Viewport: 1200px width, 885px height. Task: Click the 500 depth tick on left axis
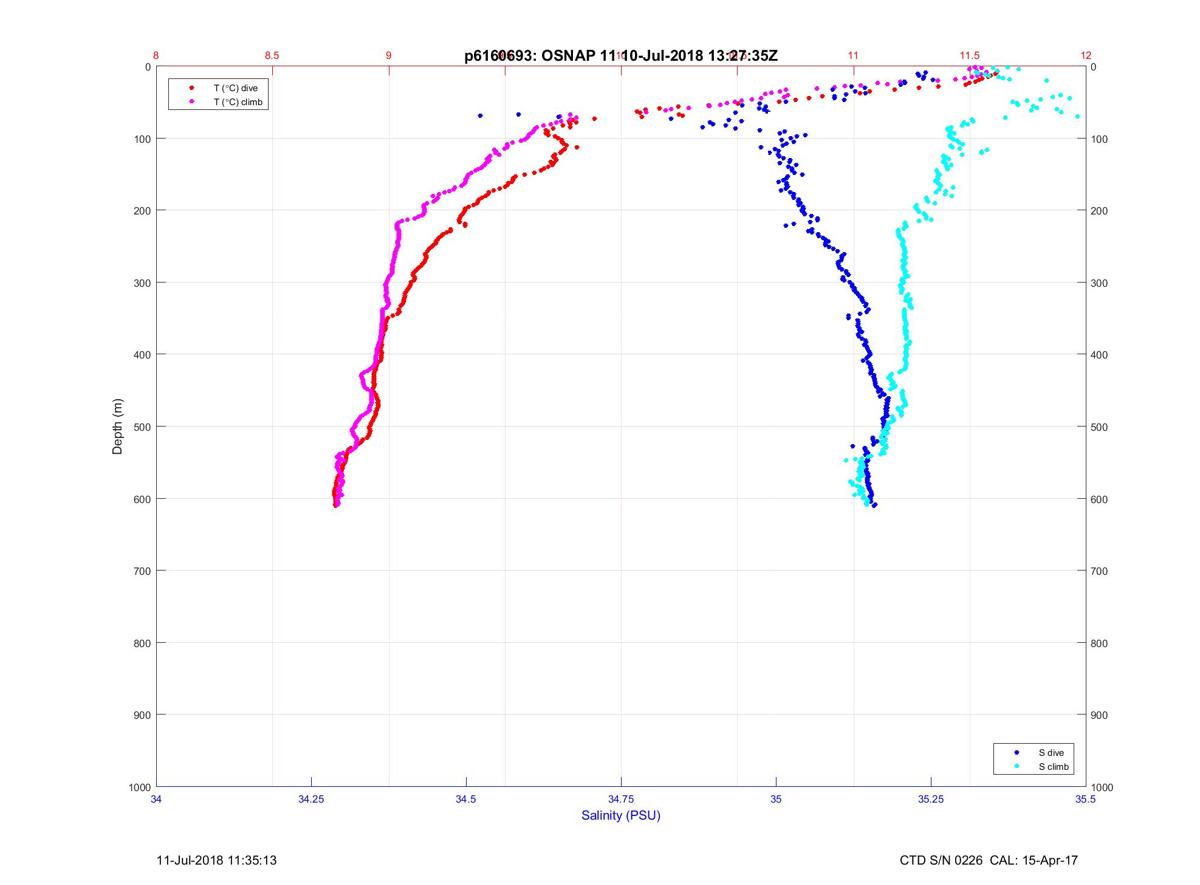click(141, 427)
